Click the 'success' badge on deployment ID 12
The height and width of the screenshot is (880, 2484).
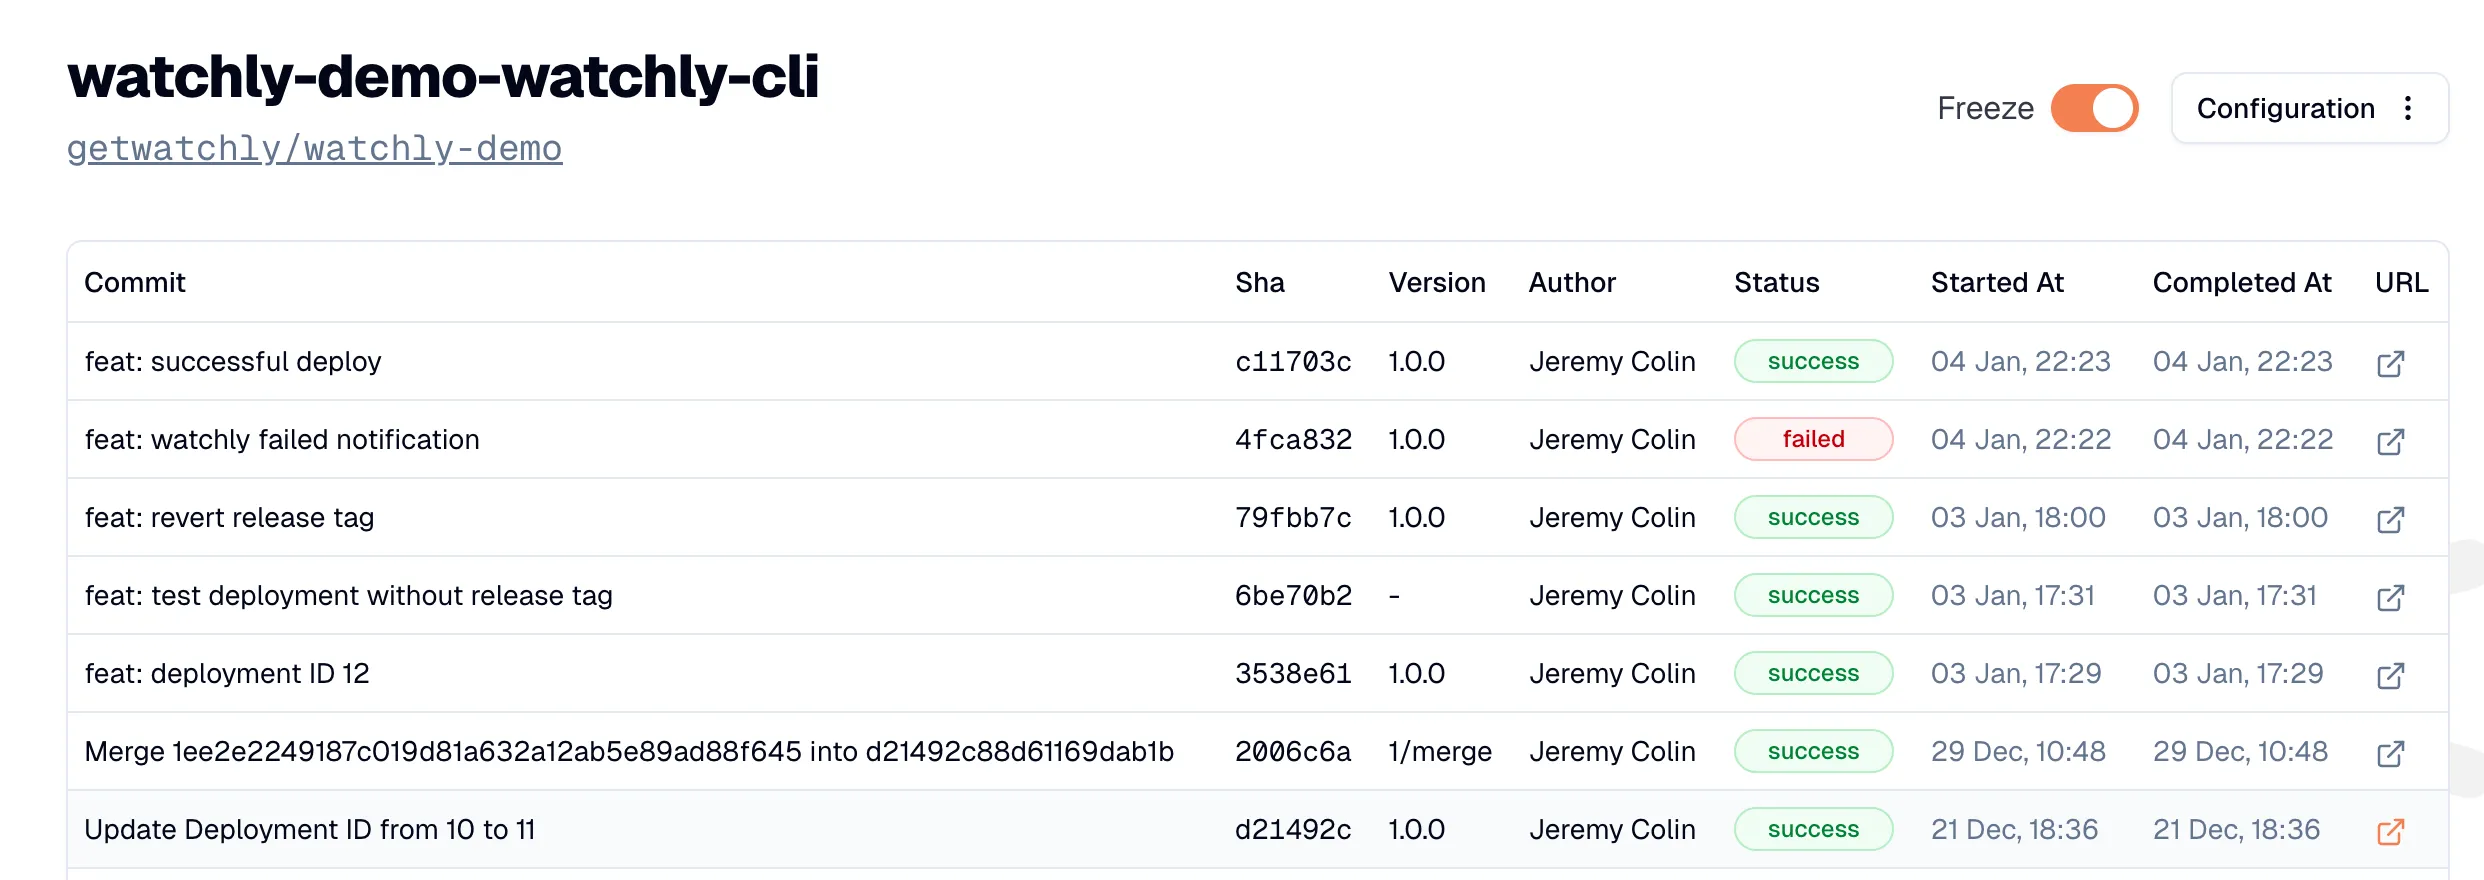point(1813,673)
